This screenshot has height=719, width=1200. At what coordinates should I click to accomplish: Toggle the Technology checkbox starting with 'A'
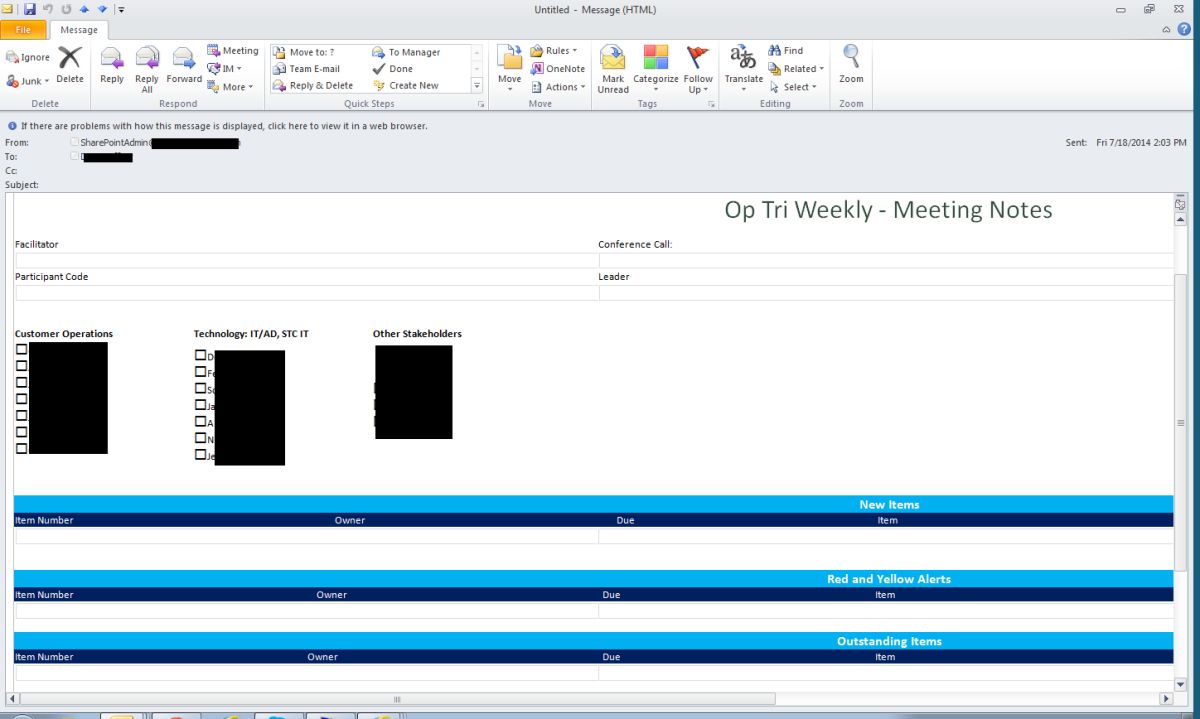tap(200, 421)
